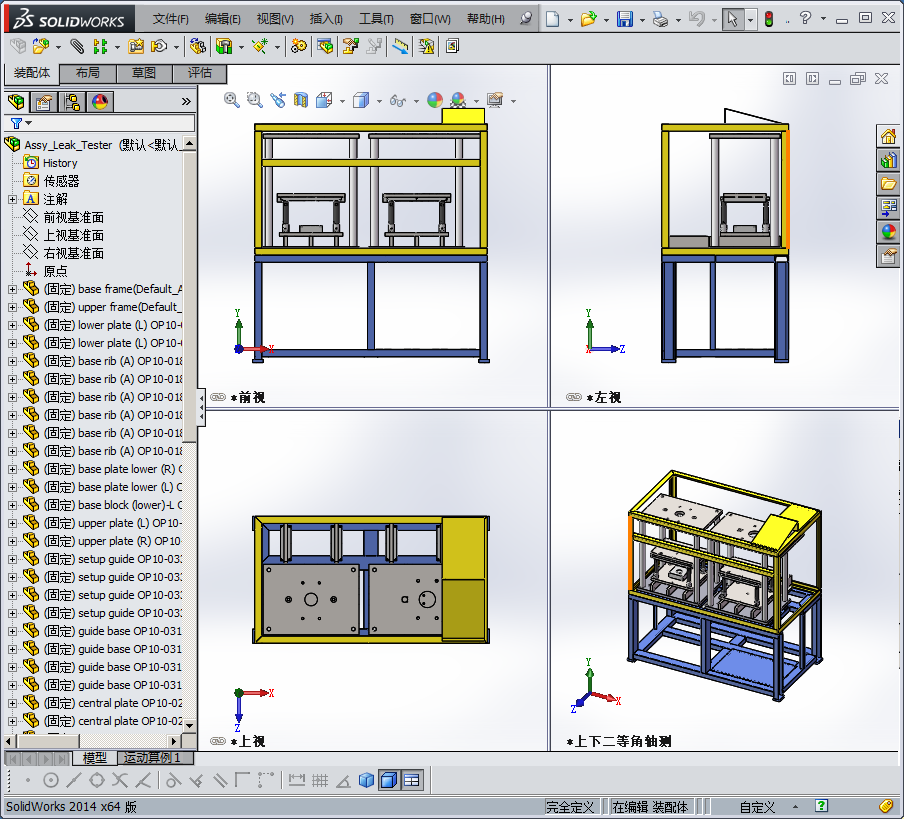Screen dimensions: 904x819
Task: Click the Hide/Show Items glasses icon
Action: pyautogui.click(x=398, y=100)
